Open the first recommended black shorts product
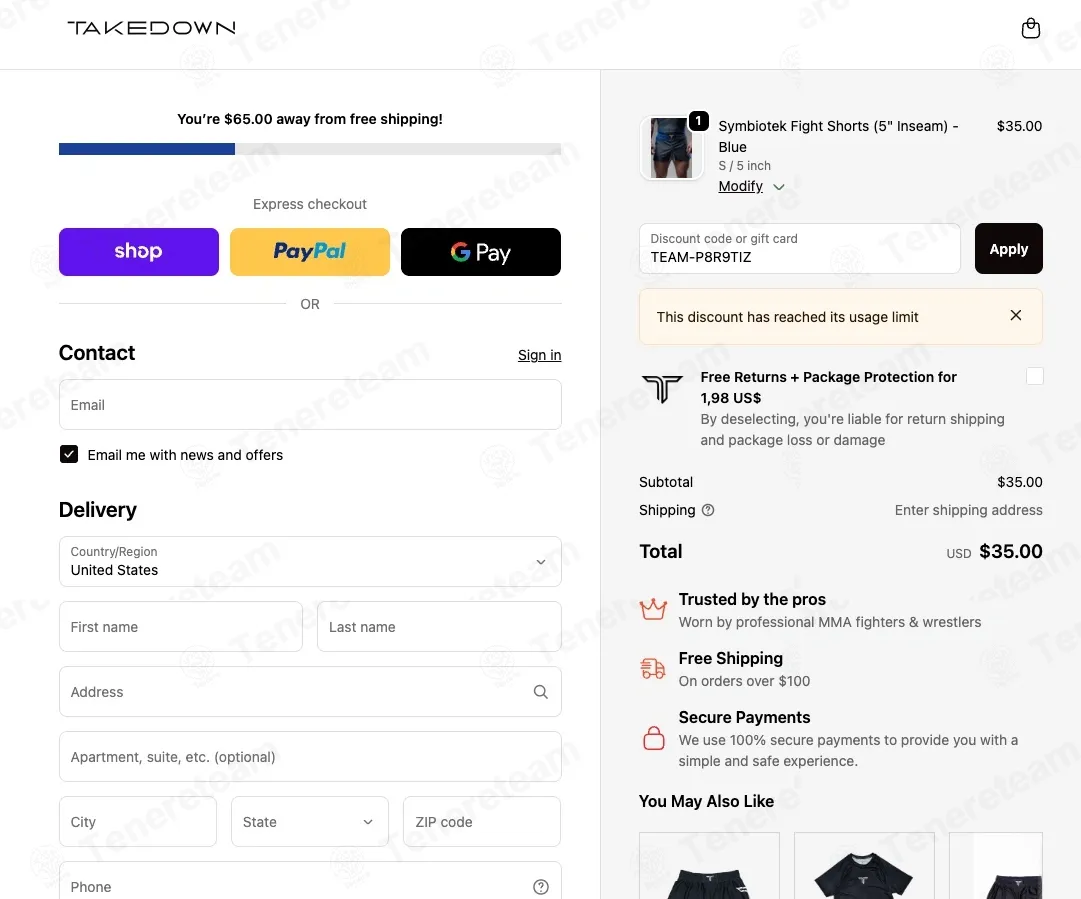Screen dimensions: 1081x899 coord(709,866)
